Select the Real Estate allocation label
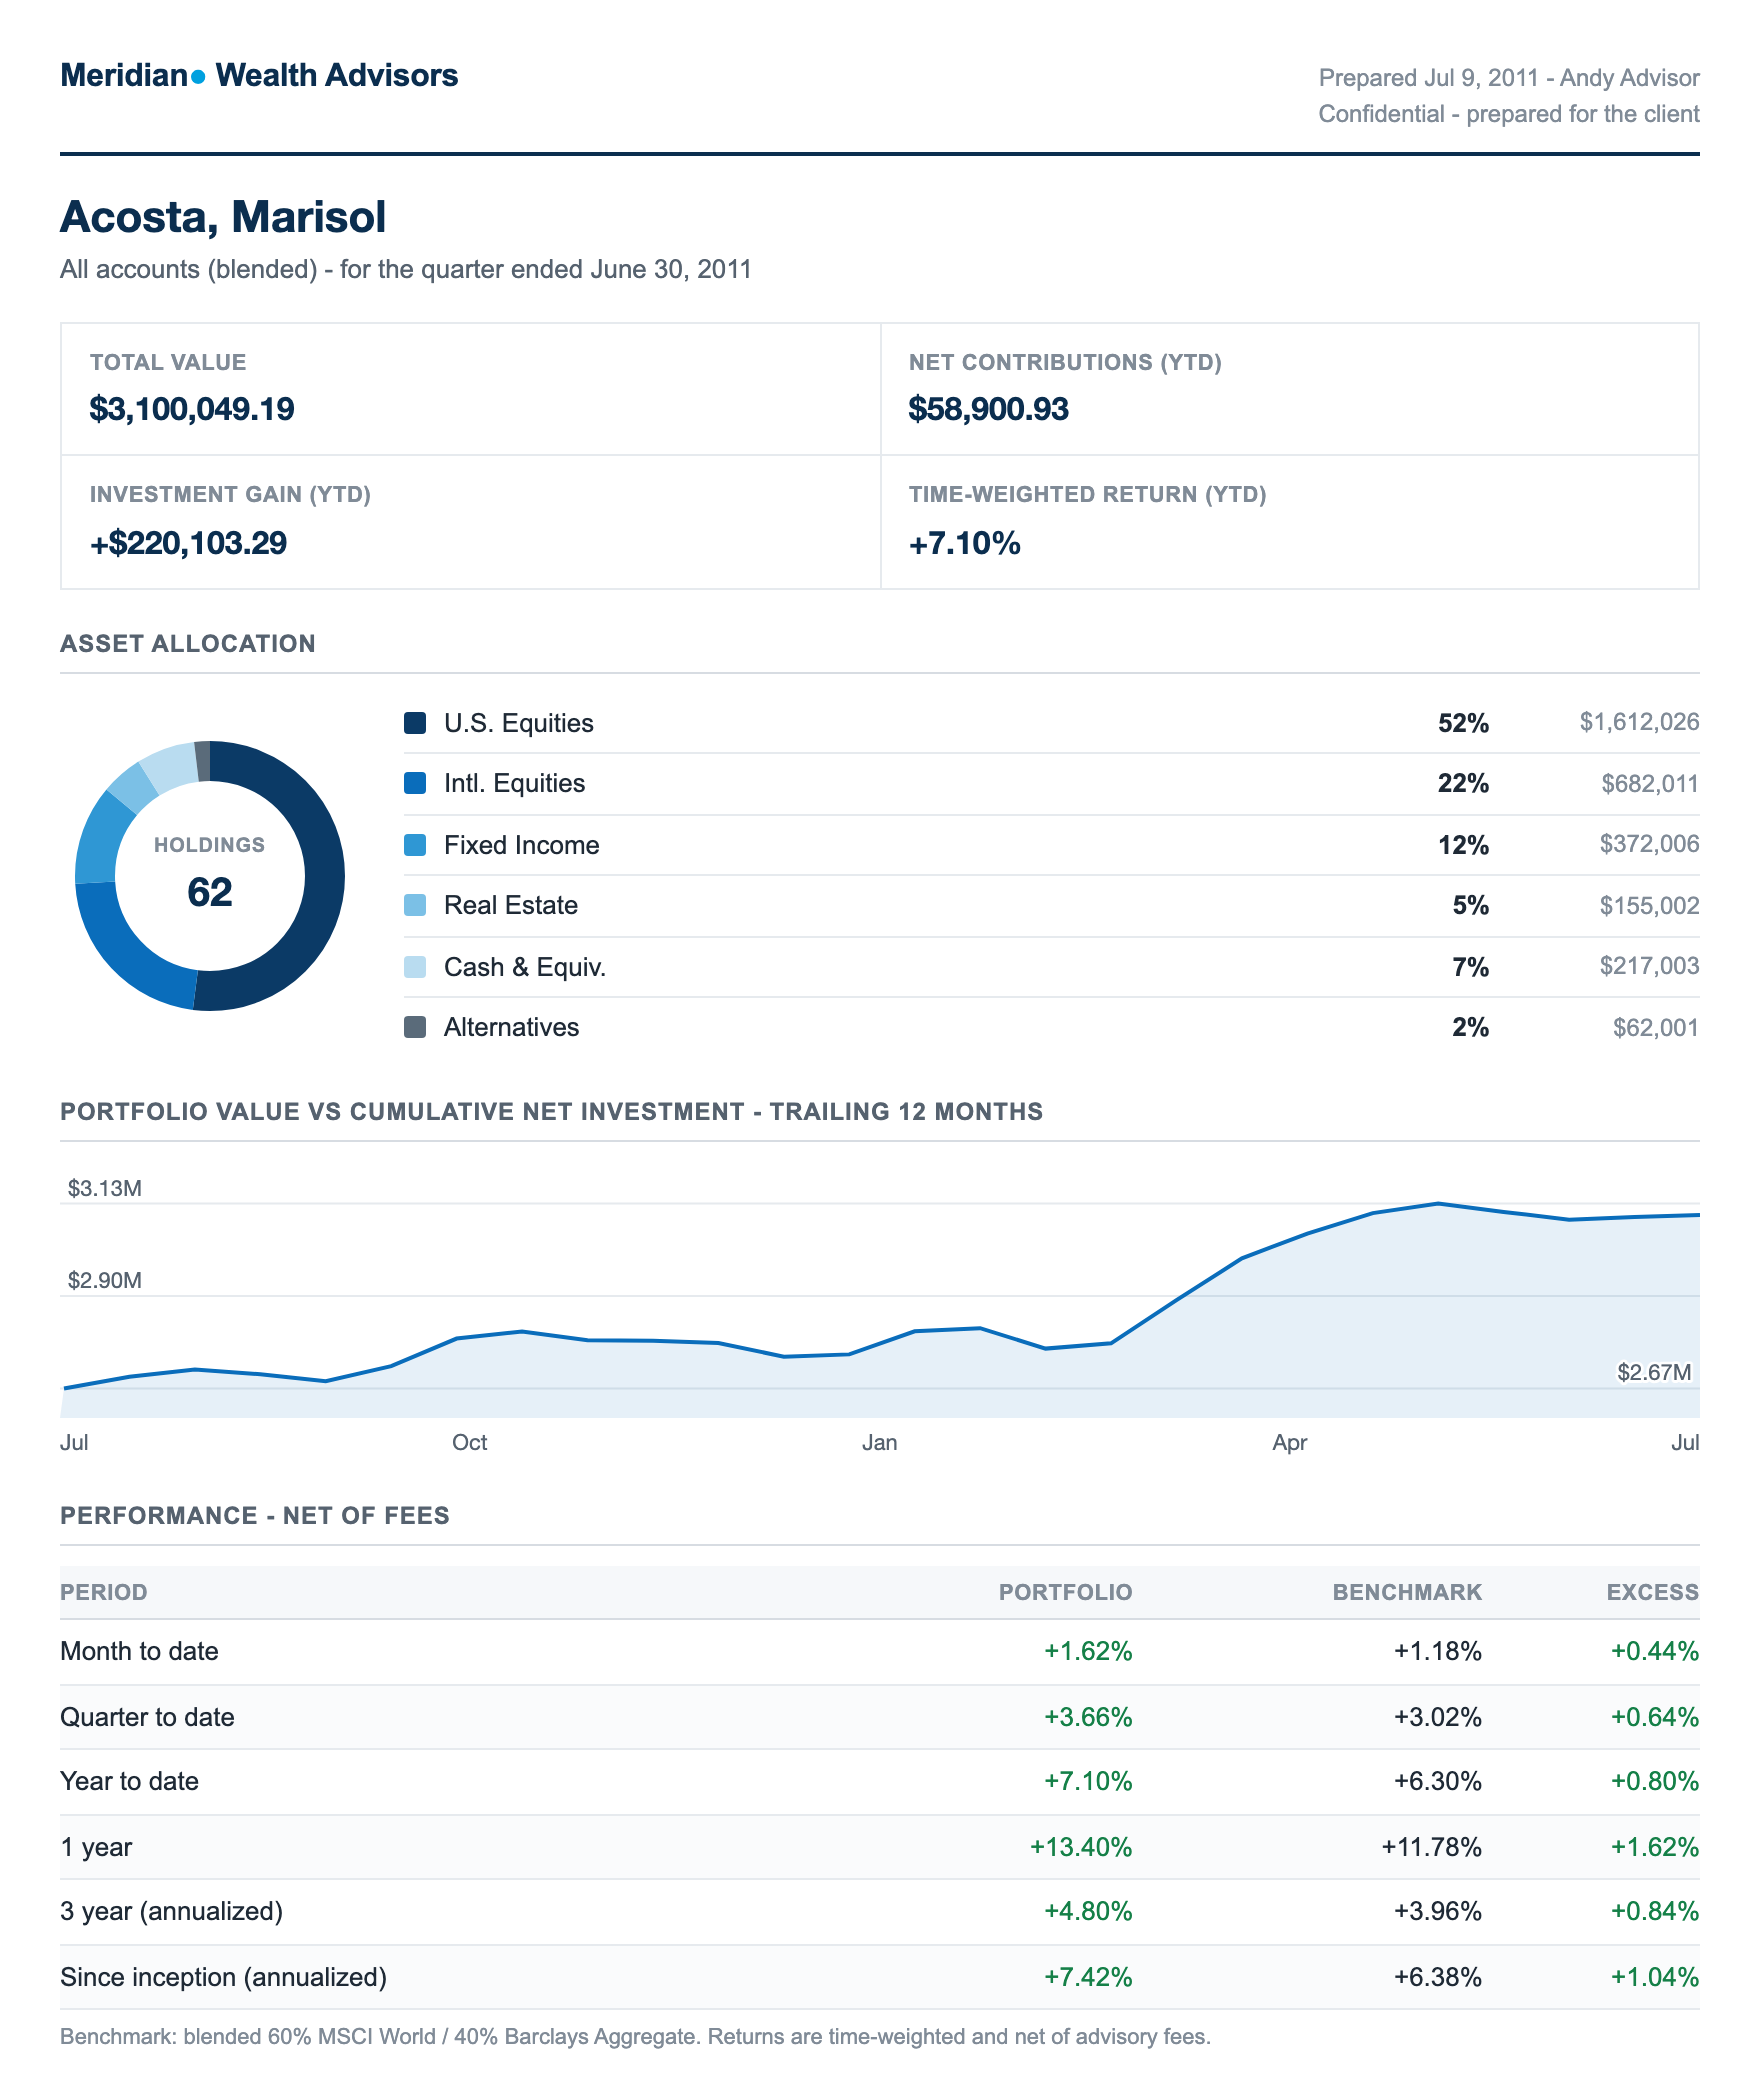1760x2092 pixels. pyautogui.click(x=511, y=905)
